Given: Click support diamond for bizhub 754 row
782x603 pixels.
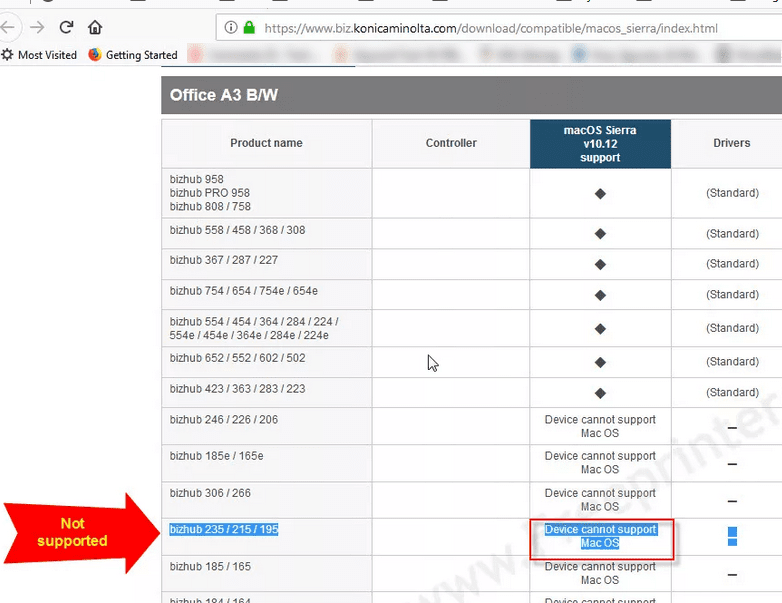Looking at the screenshot, I should (x=600, y=295).
